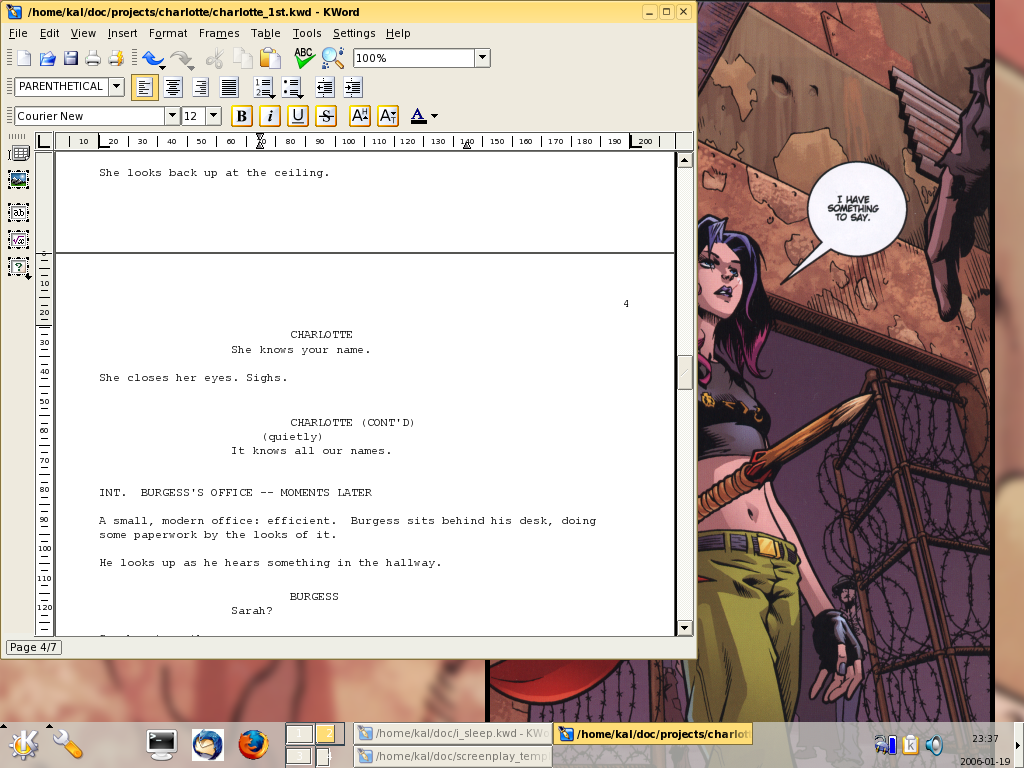Paste from the clipboard icon
The image size is (1024, 768).
pos(270,58)
